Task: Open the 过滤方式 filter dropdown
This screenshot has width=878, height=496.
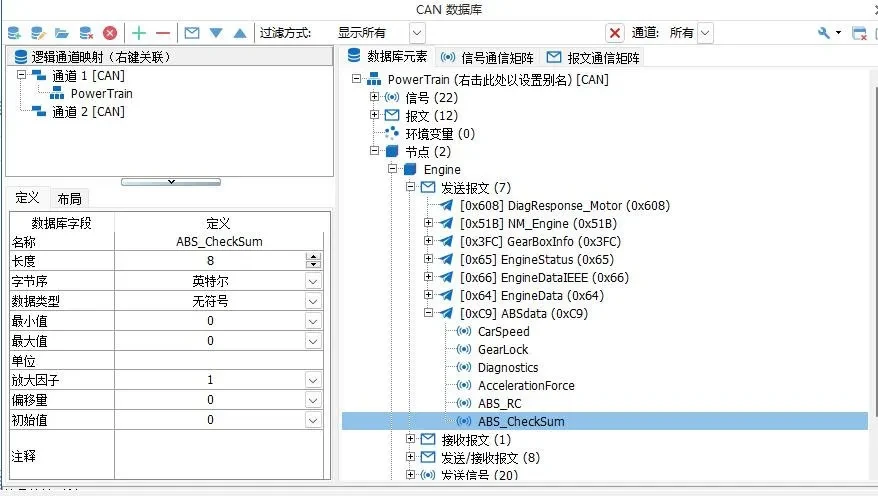Action: [x=416, y=33]
